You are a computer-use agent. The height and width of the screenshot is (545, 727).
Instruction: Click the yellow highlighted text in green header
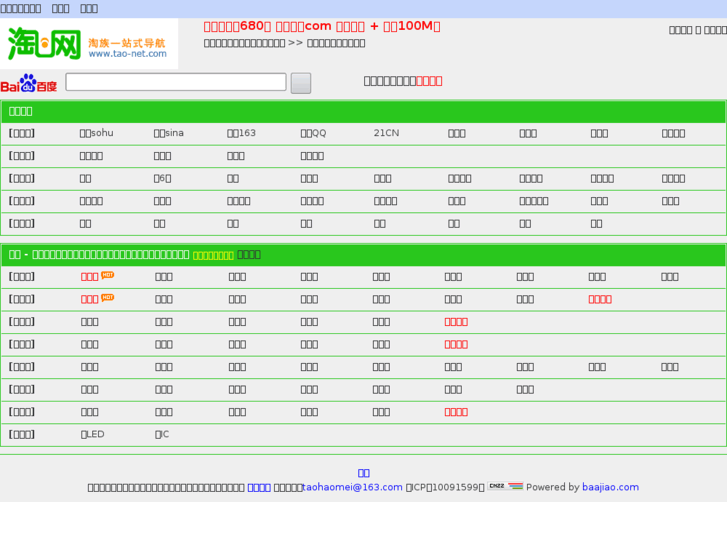click(213, 255)
